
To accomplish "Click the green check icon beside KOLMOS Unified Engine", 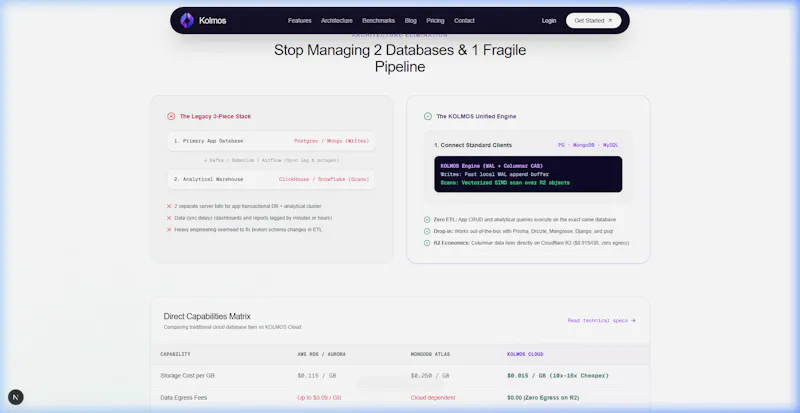I will coord(428,116).
